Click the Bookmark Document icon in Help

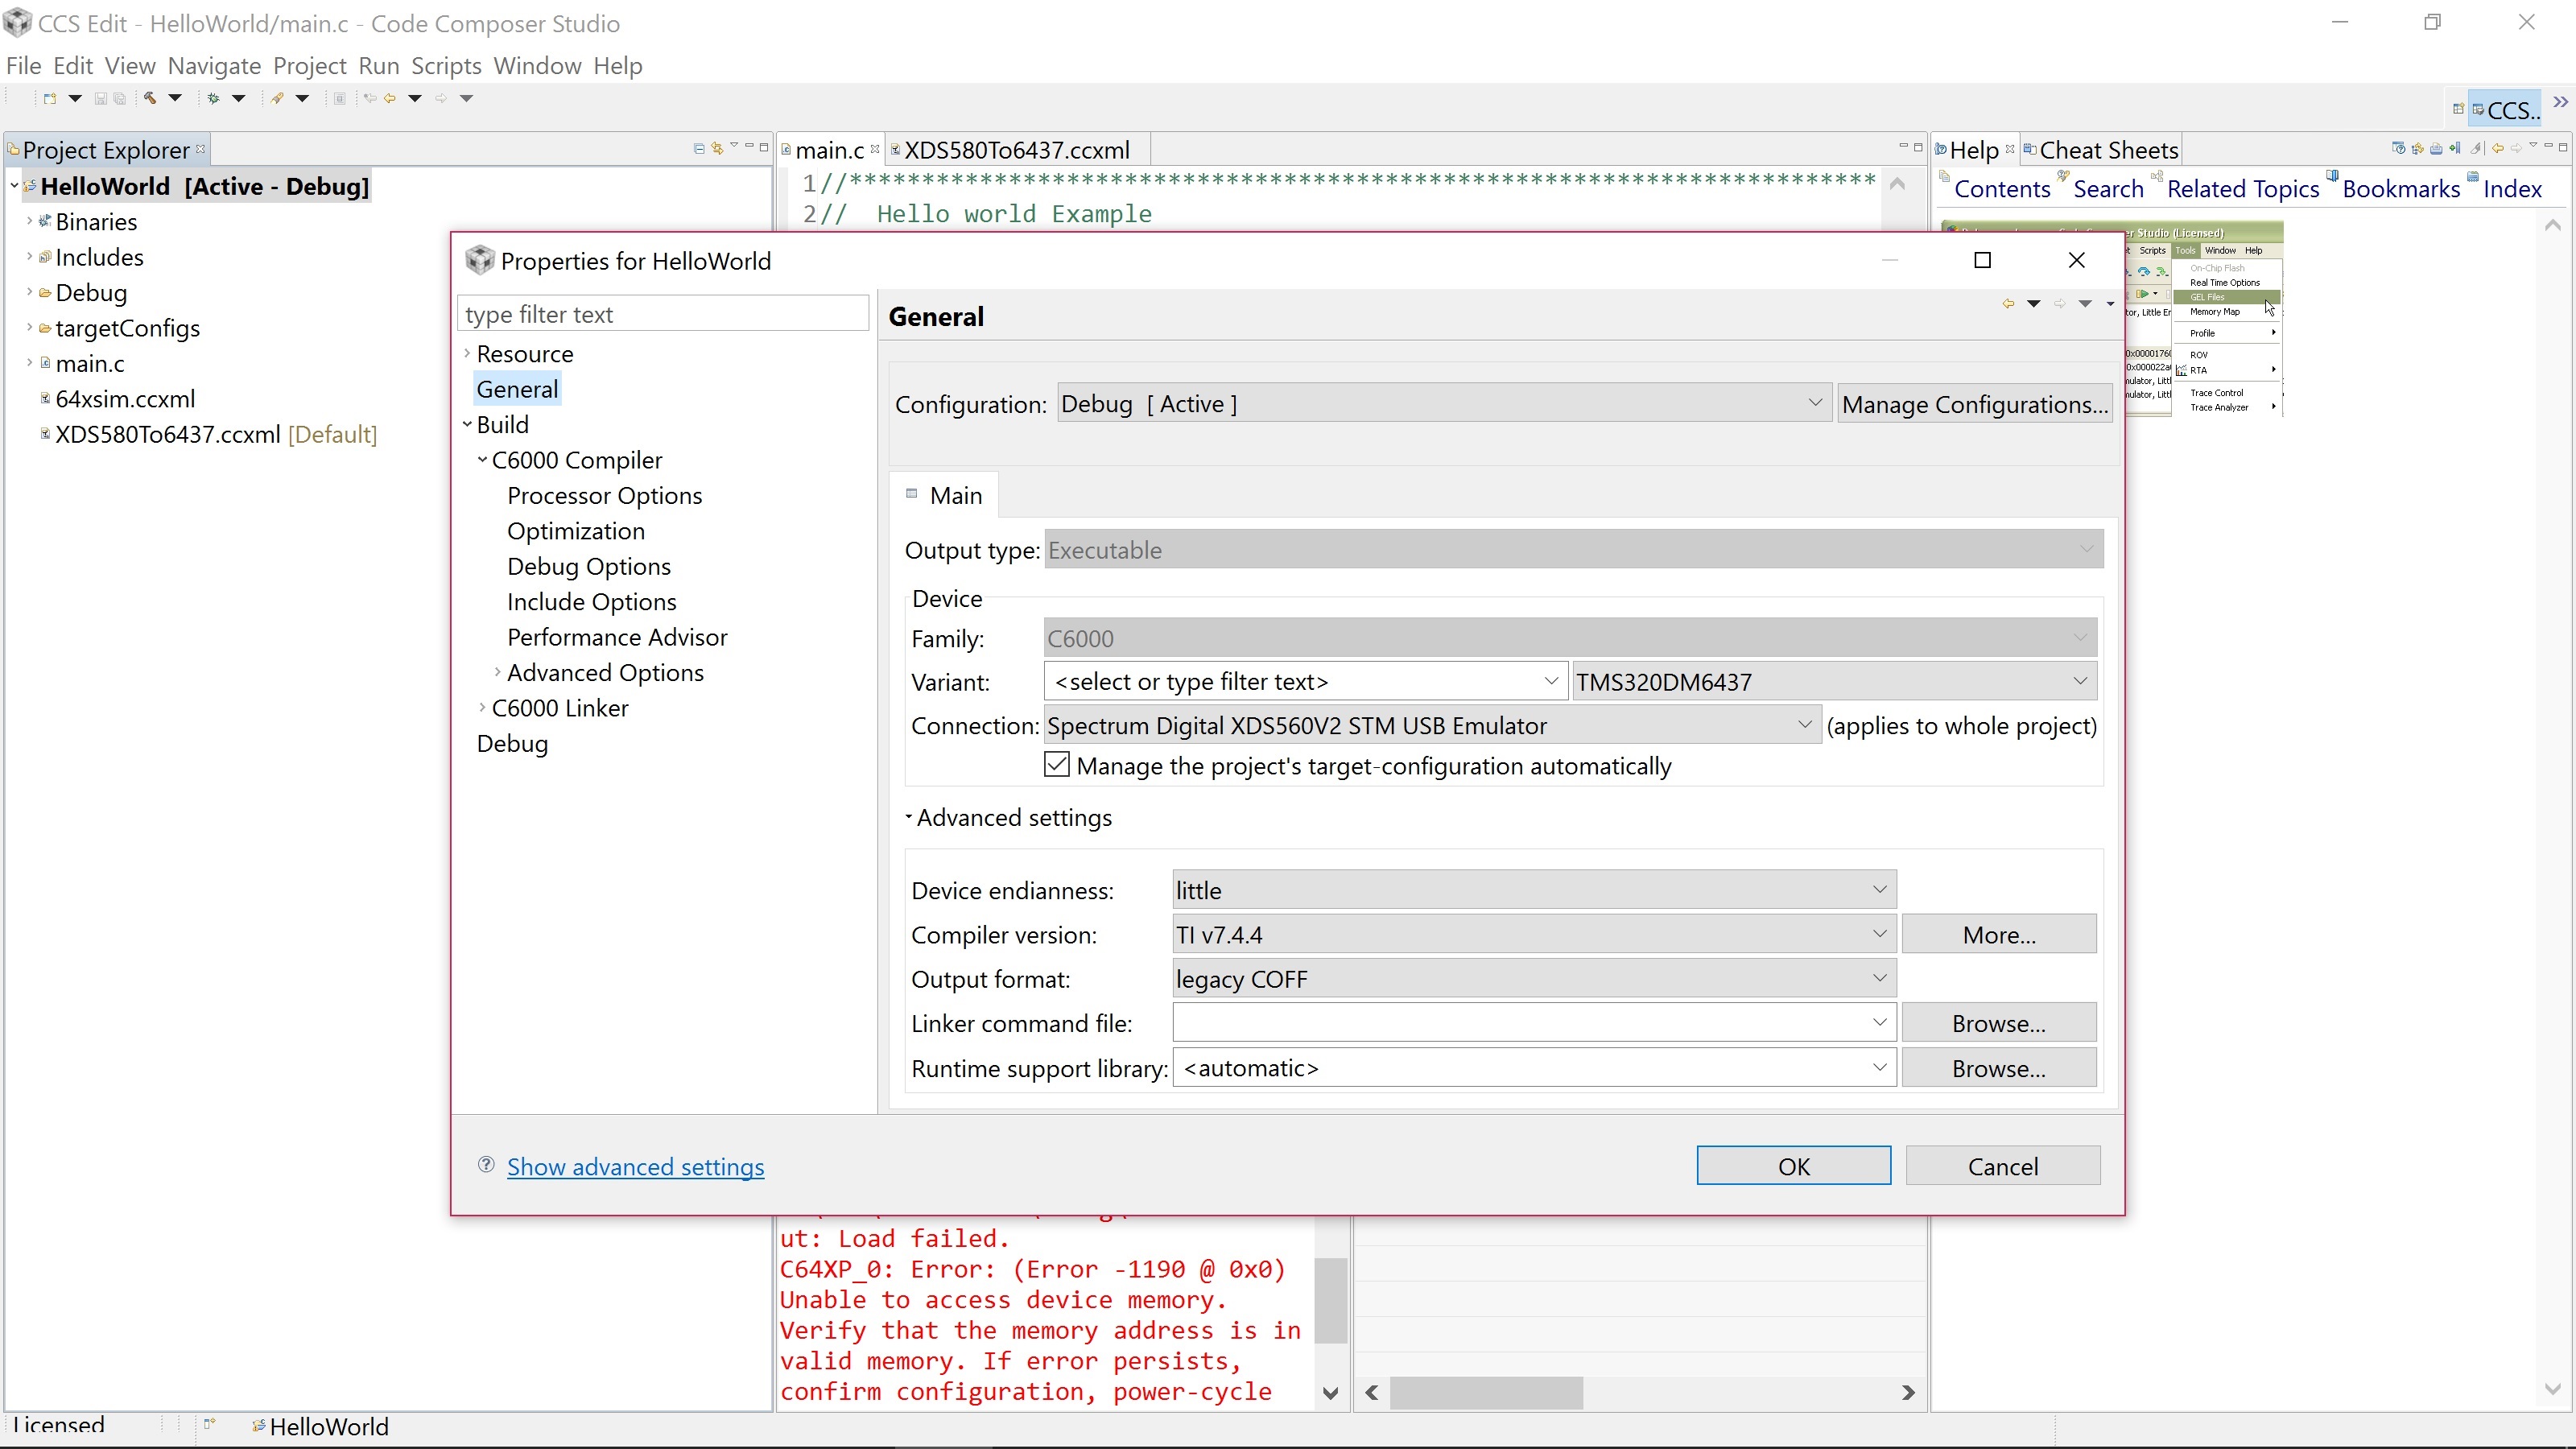coord(2455,148)
